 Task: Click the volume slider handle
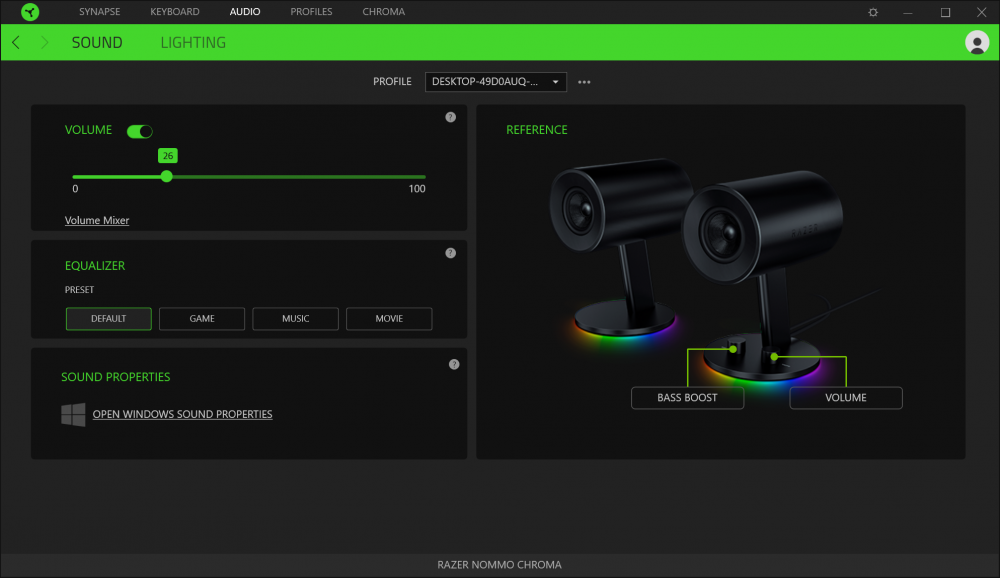(166, 177)
